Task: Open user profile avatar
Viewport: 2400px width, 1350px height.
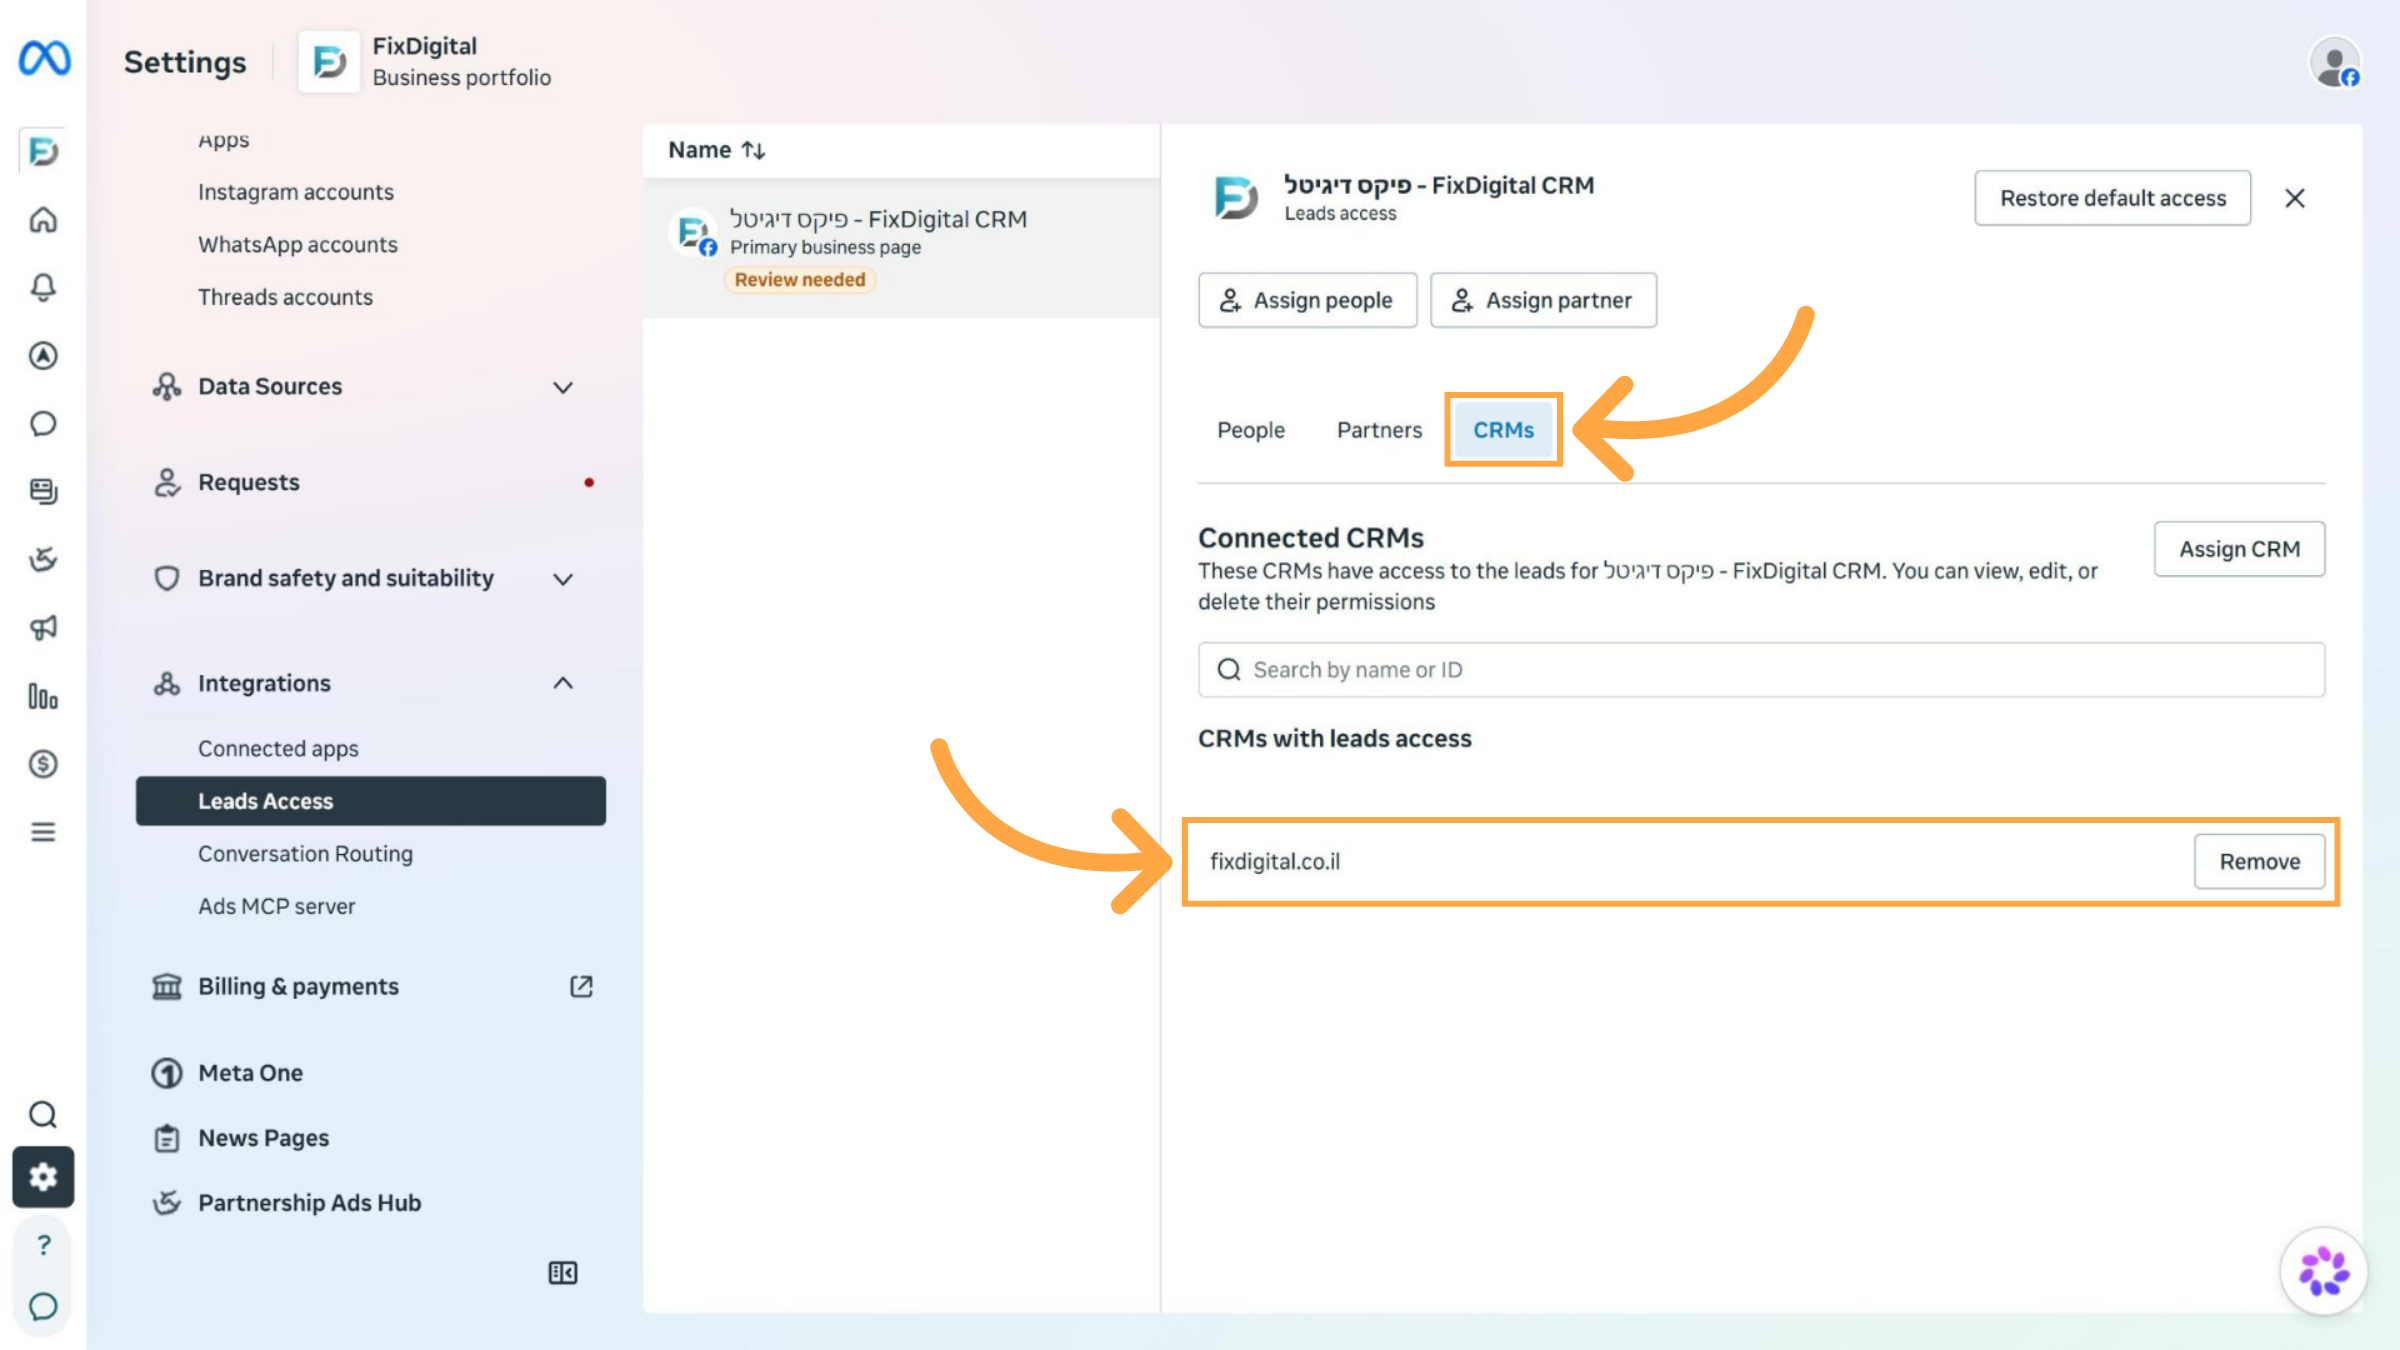Action: tap(2336, 63)
